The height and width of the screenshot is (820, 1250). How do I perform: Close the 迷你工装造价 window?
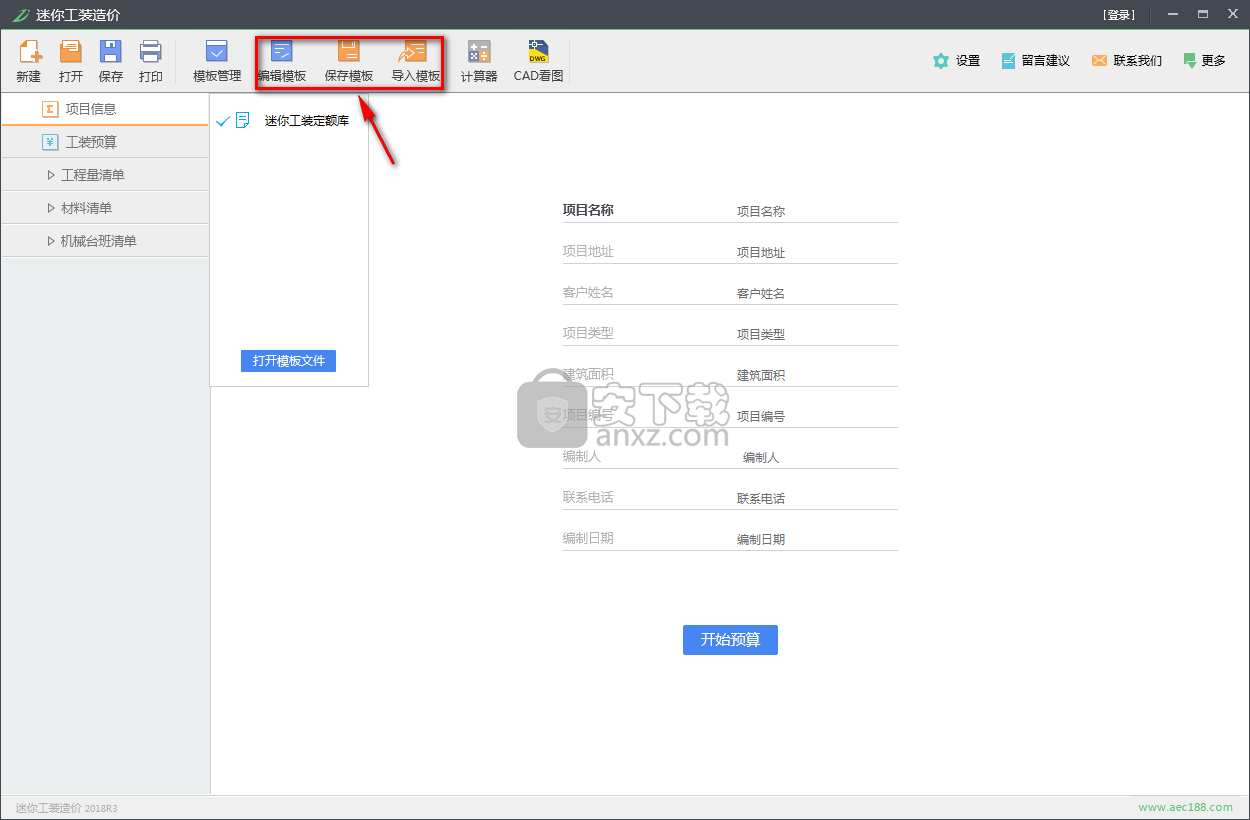[1233, 15]
